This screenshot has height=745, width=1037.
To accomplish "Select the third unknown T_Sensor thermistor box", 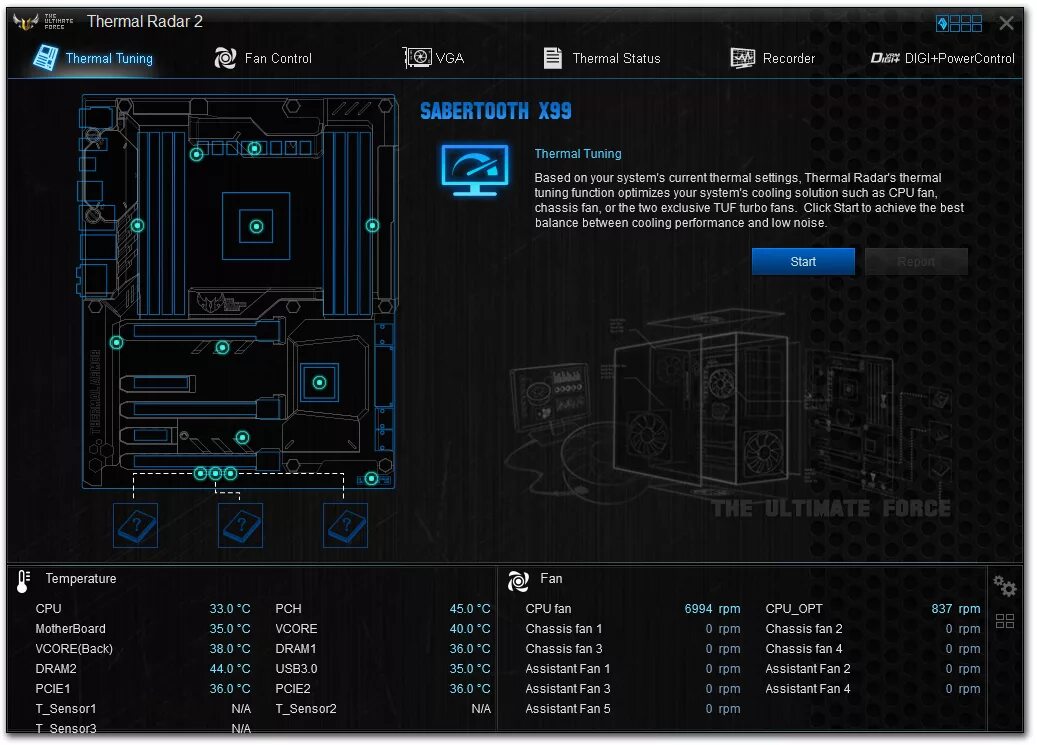I will [x=345, y=526].
